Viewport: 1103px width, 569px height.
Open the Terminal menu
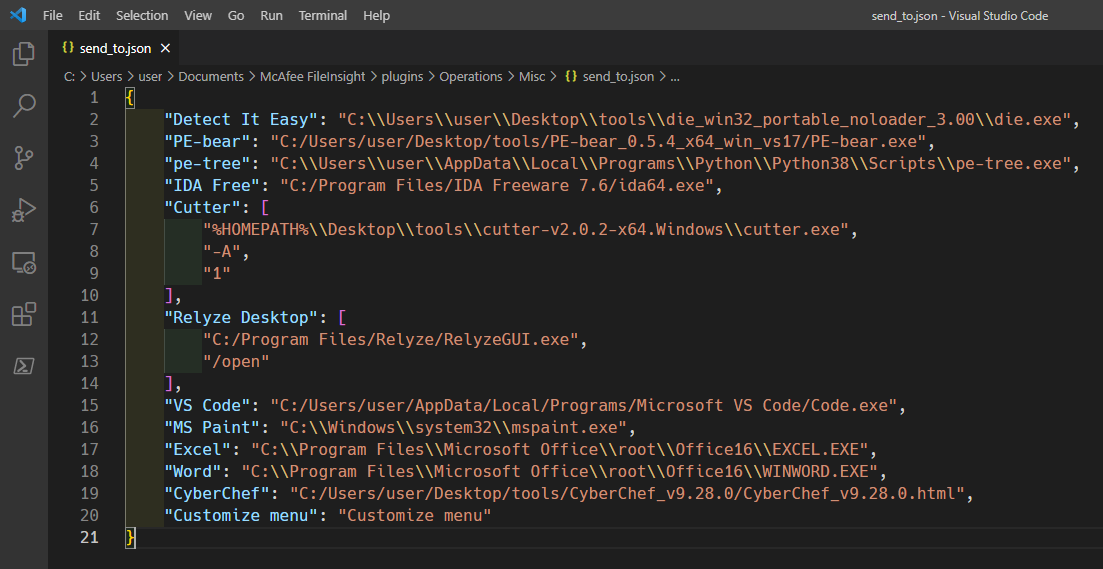[x=323, y=15]
